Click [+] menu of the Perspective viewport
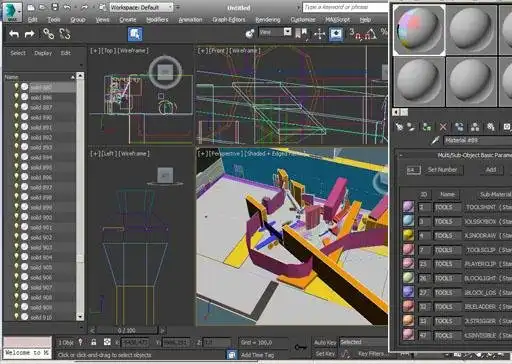The width and height of the screenshot is (512, 364). click(x=203, y=154)
